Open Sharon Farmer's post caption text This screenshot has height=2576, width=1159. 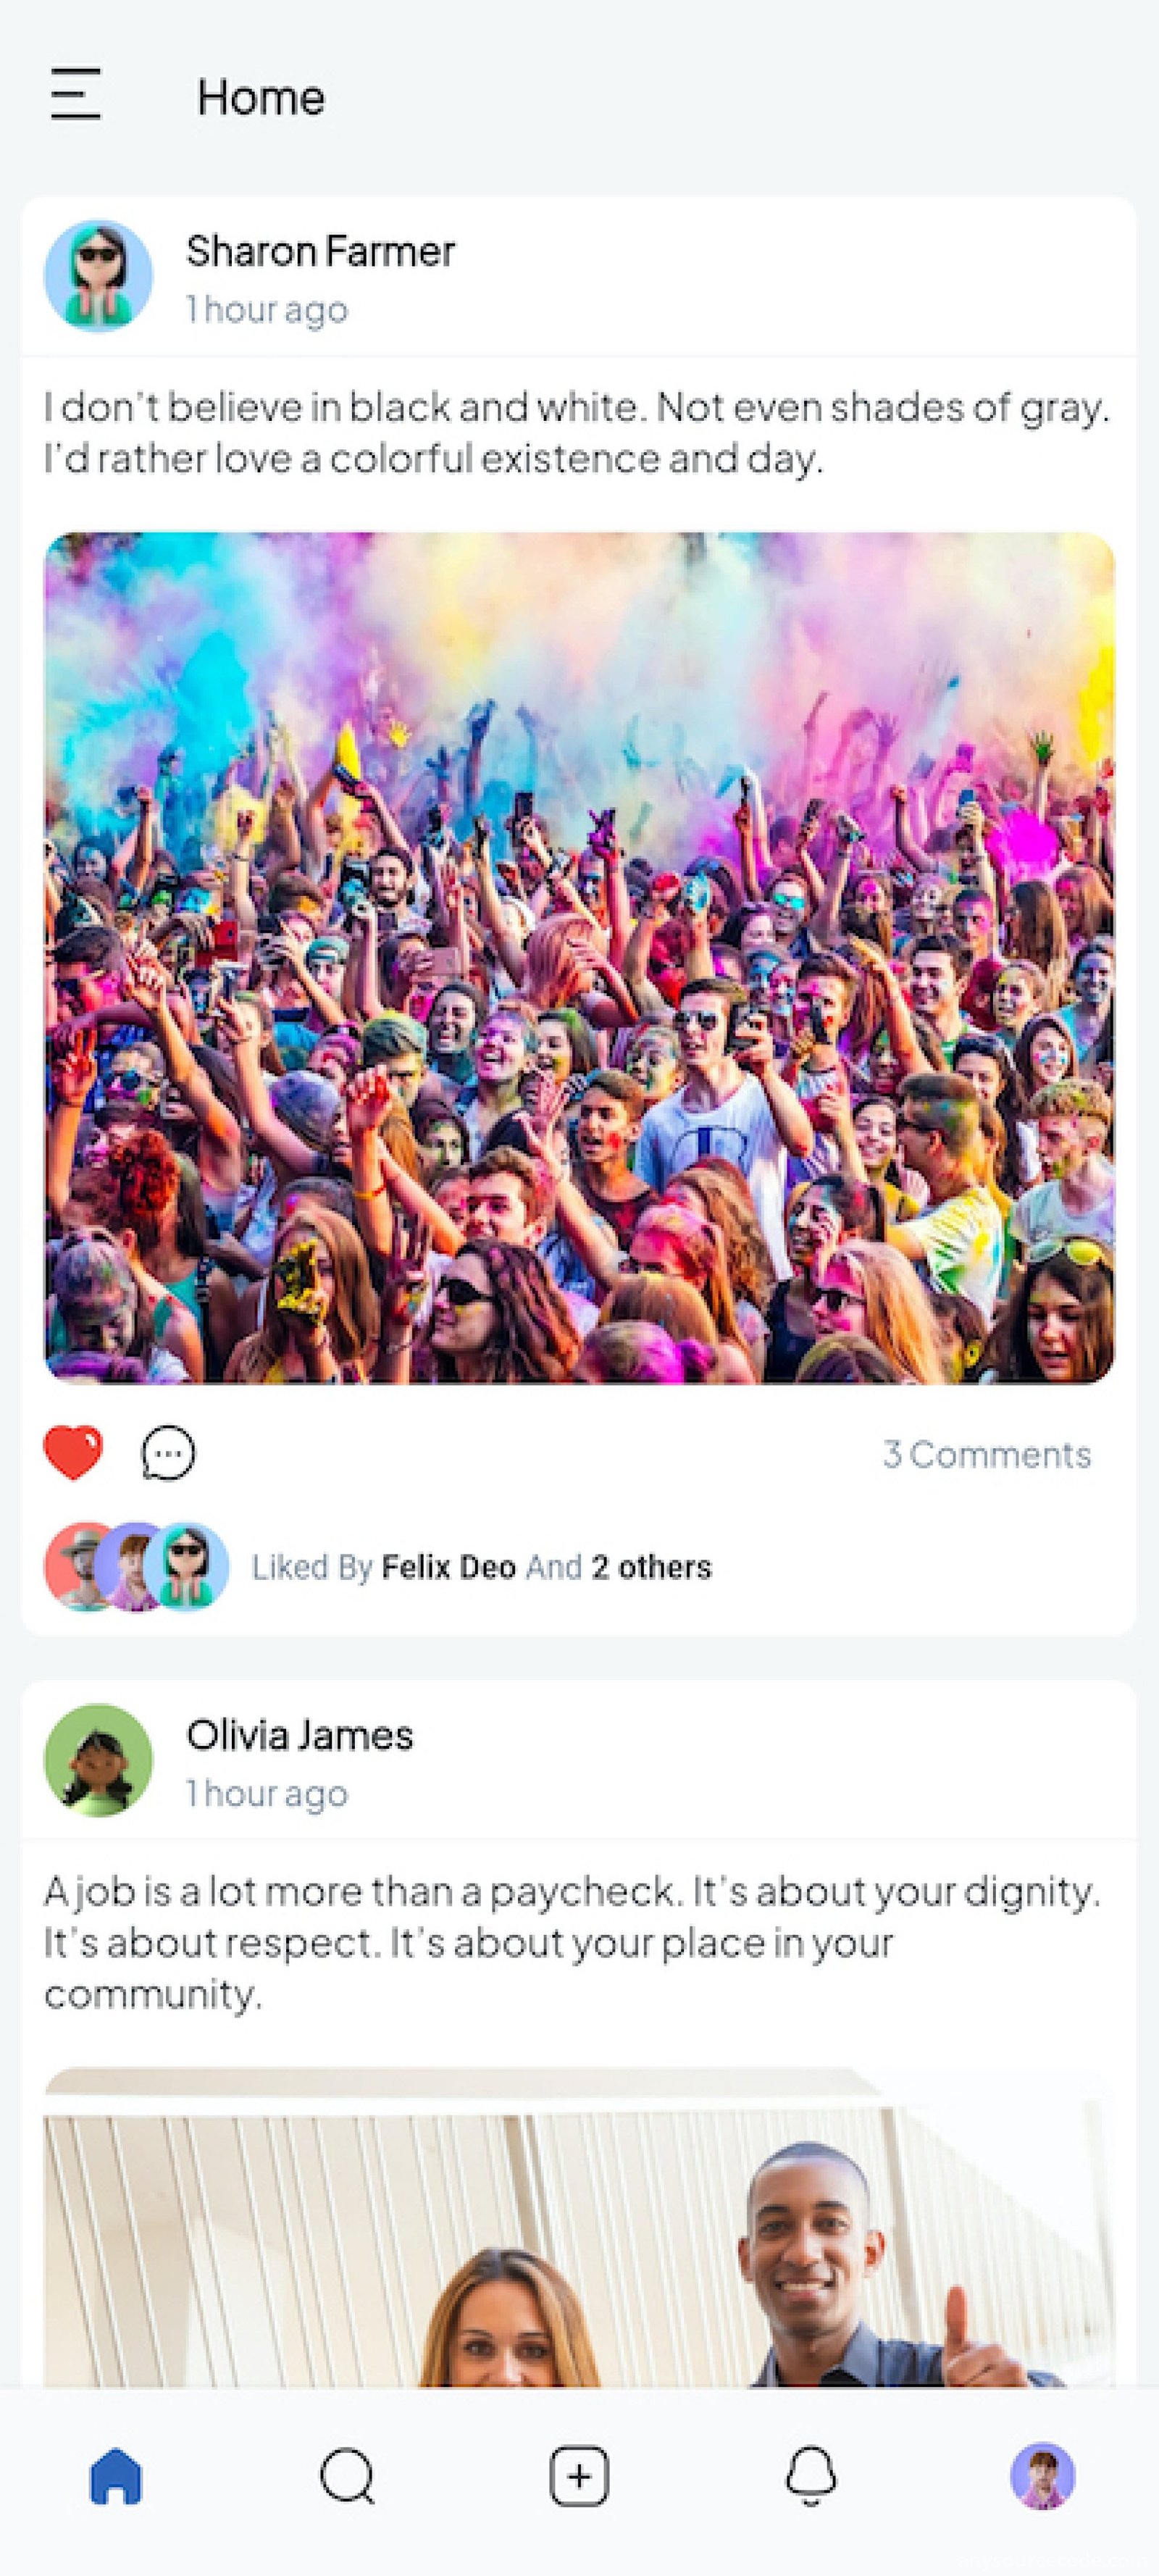576,433
